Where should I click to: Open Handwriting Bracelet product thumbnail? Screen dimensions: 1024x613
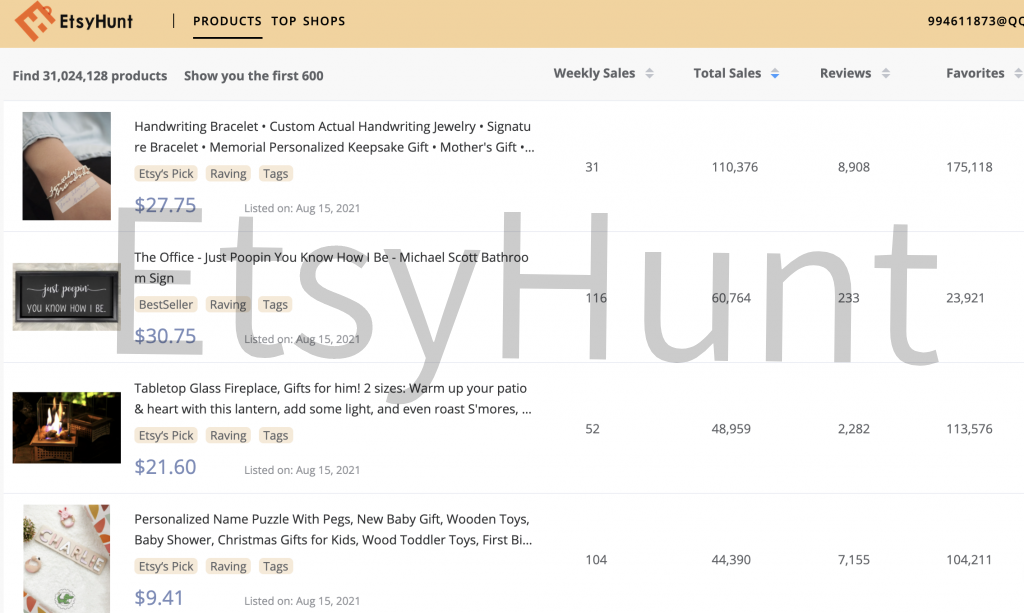tap(67, 166)
